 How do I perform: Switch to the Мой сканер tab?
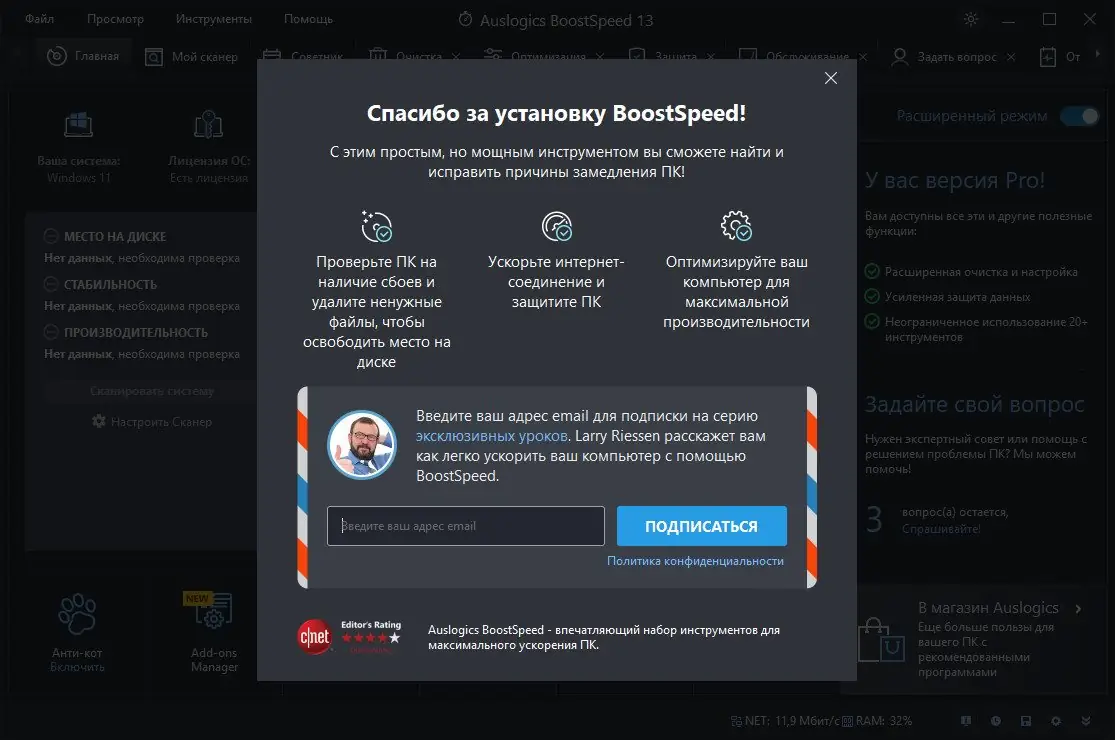(191, 57)
